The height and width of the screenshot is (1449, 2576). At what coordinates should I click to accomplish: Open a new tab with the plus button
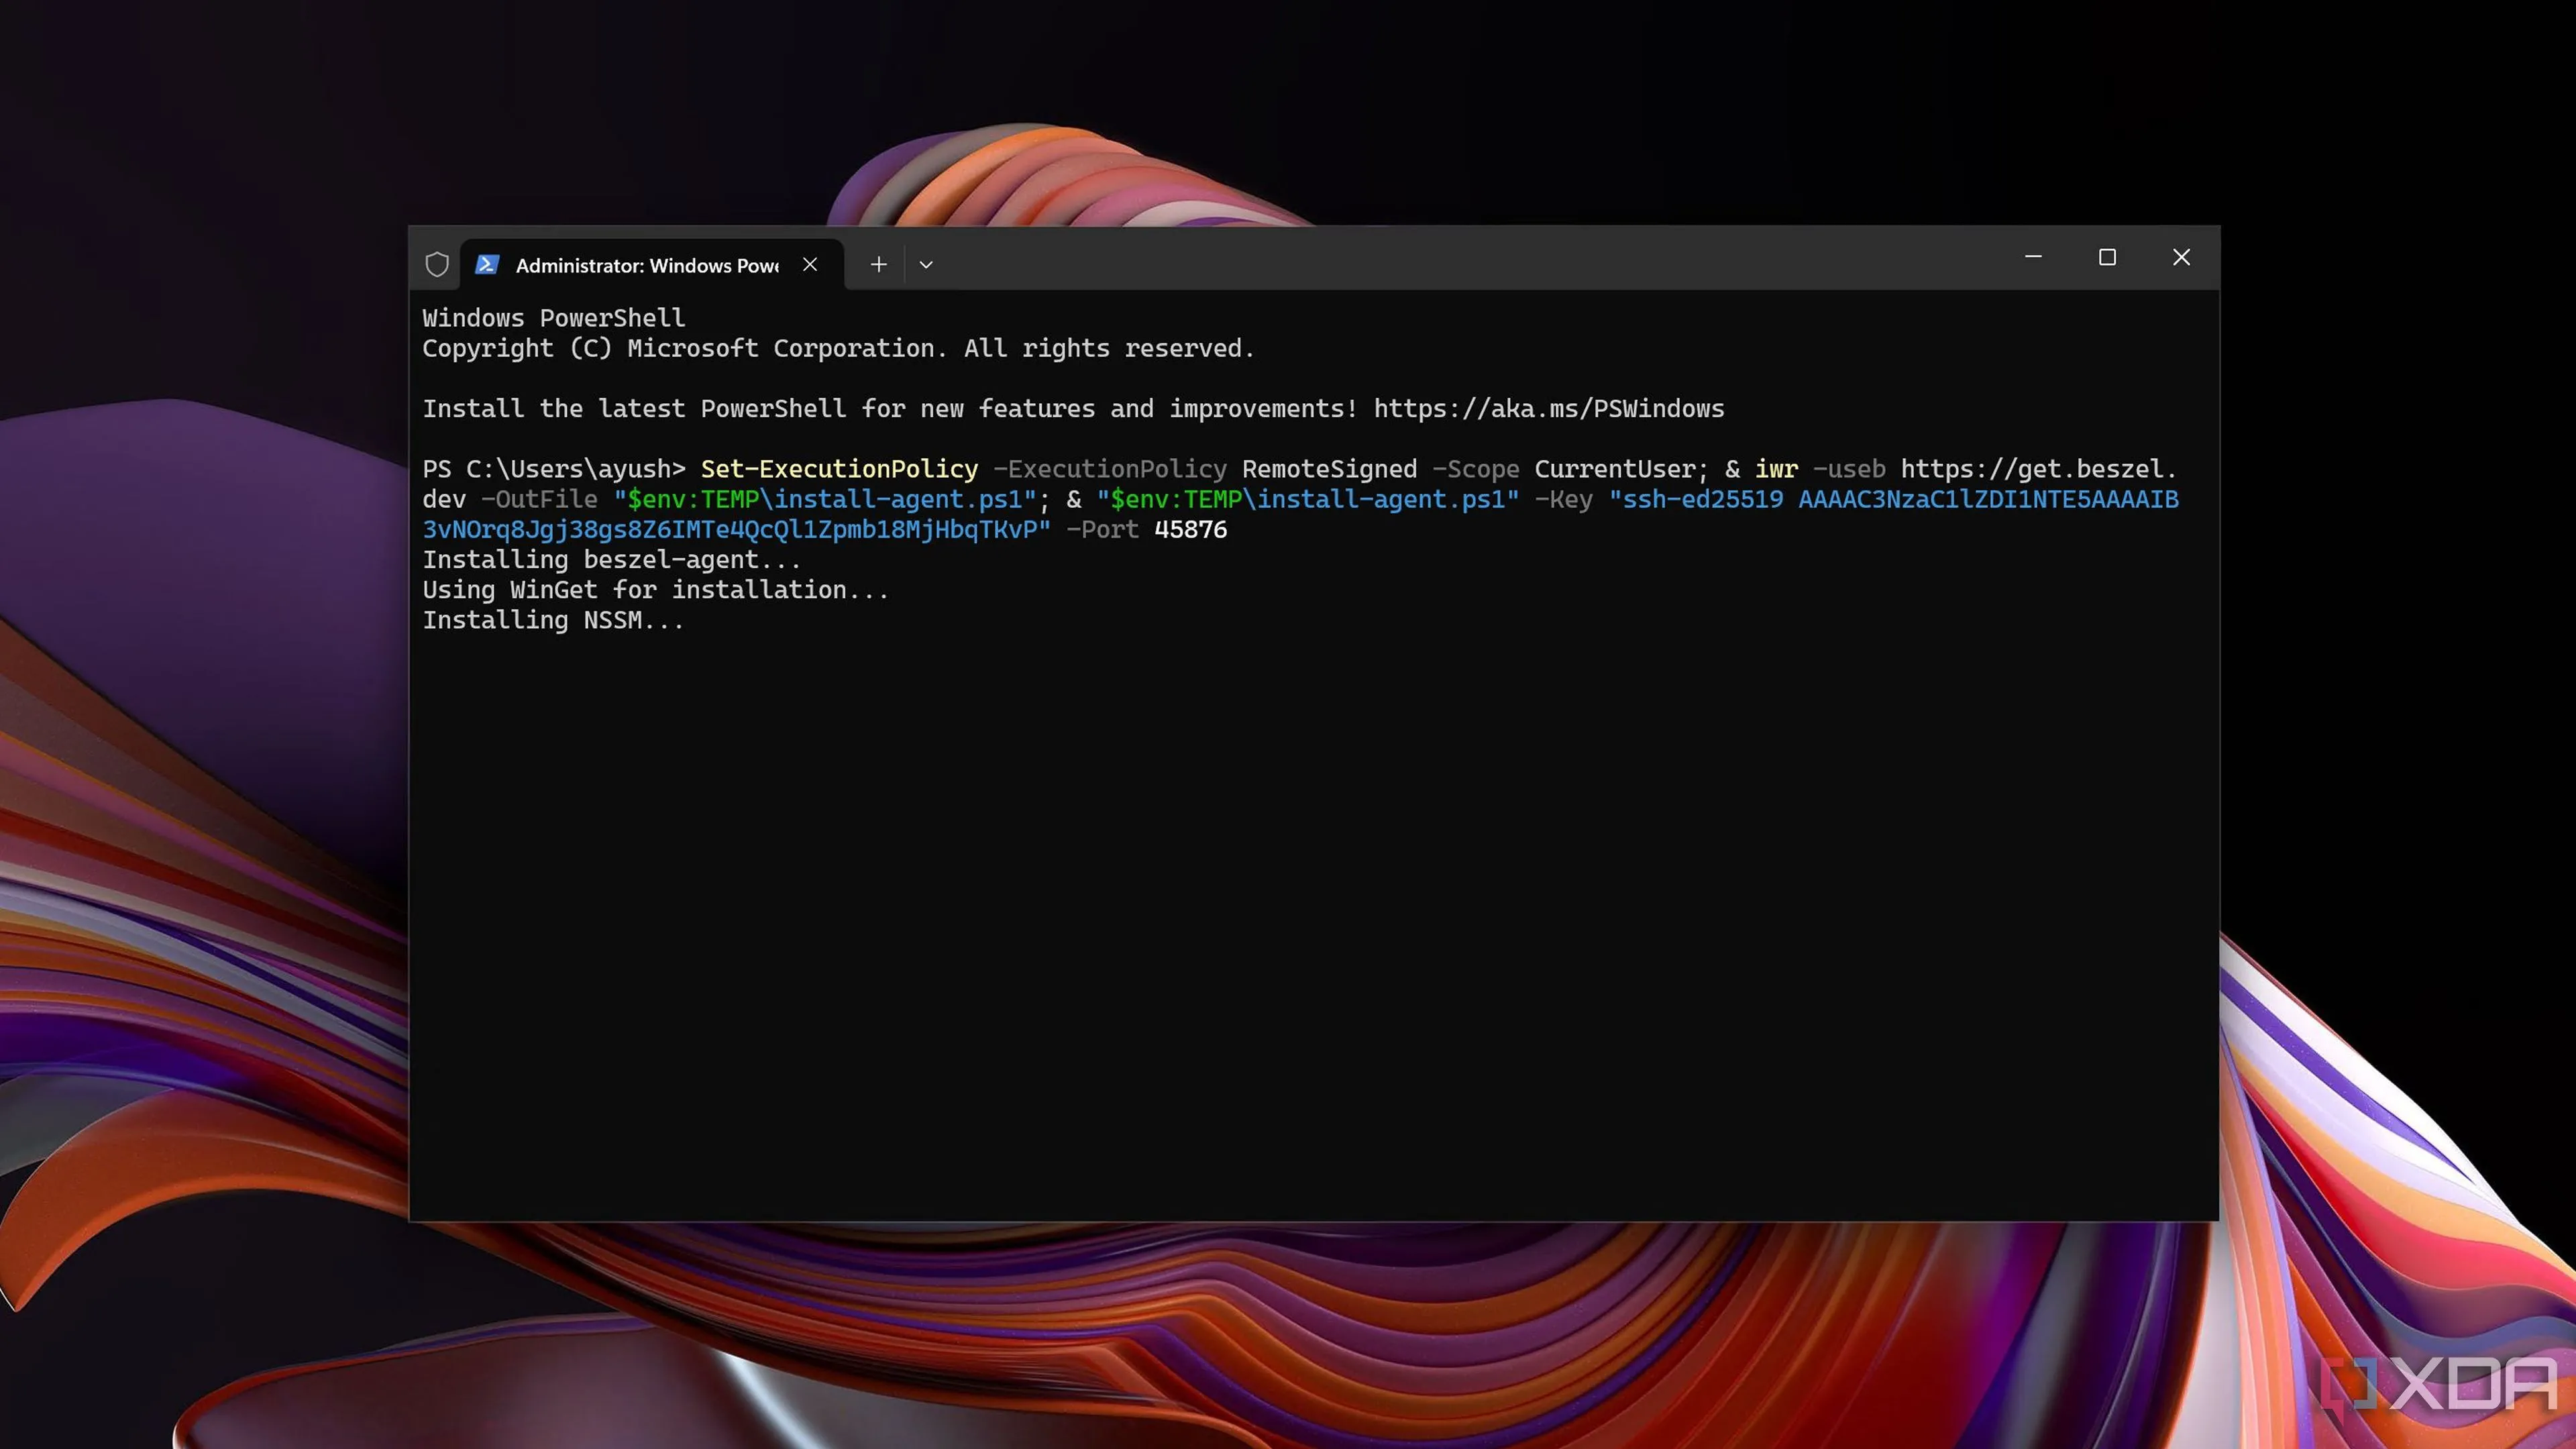coord(878,264)
